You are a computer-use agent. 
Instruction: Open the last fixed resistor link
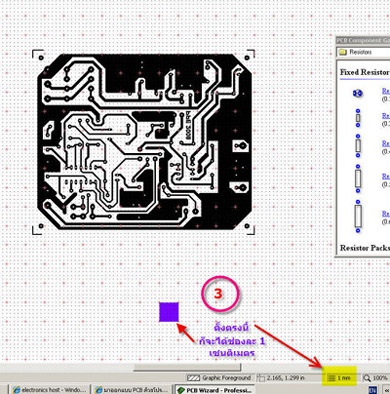pyautogui.click(x=386, y=213)
